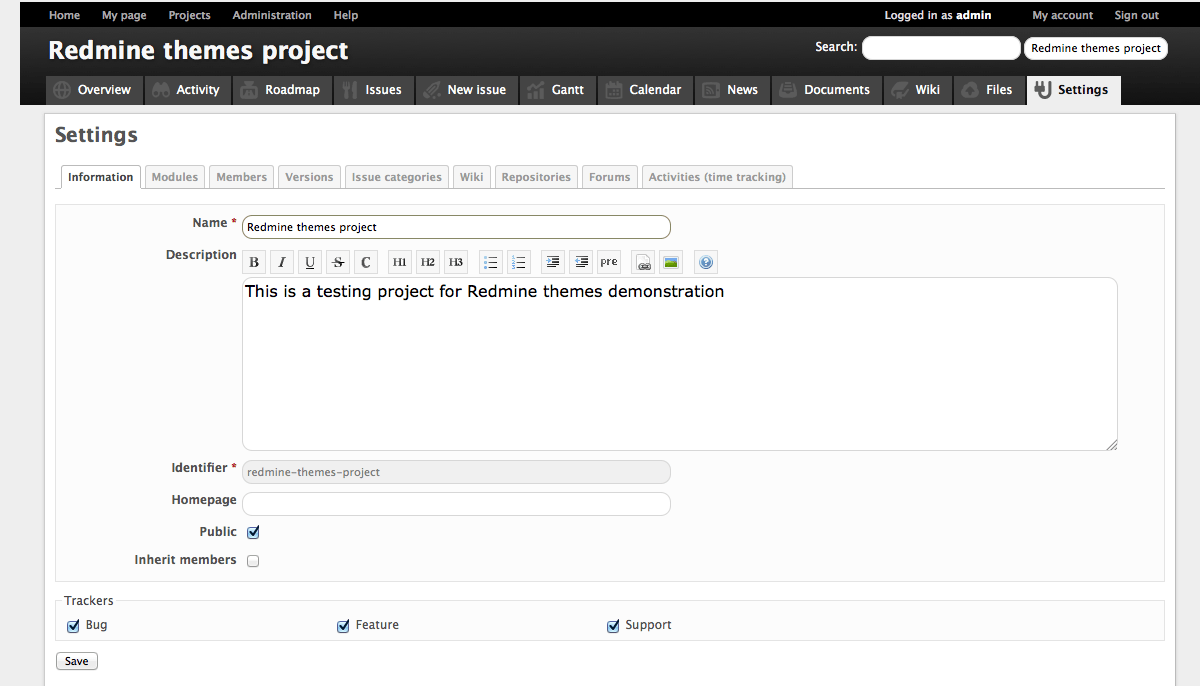Open My page link
This screenshot has width=1200, height=686.
(x=124, y=15)
